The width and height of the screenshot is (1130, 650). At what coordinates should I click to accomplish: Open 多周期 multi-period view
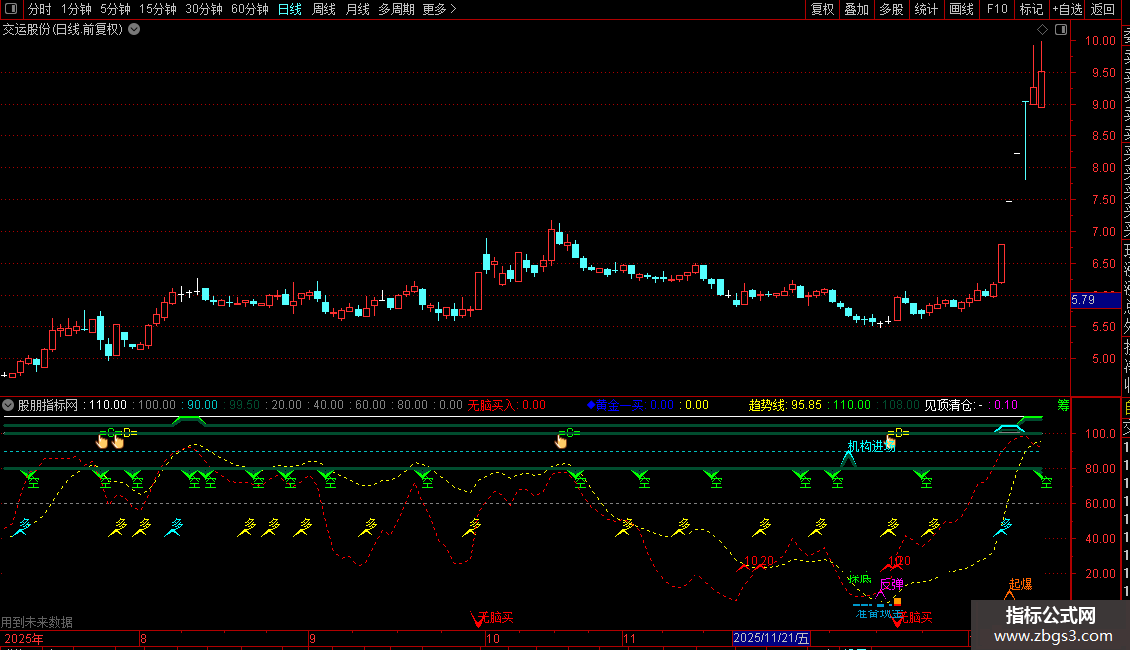pos(396,9)
